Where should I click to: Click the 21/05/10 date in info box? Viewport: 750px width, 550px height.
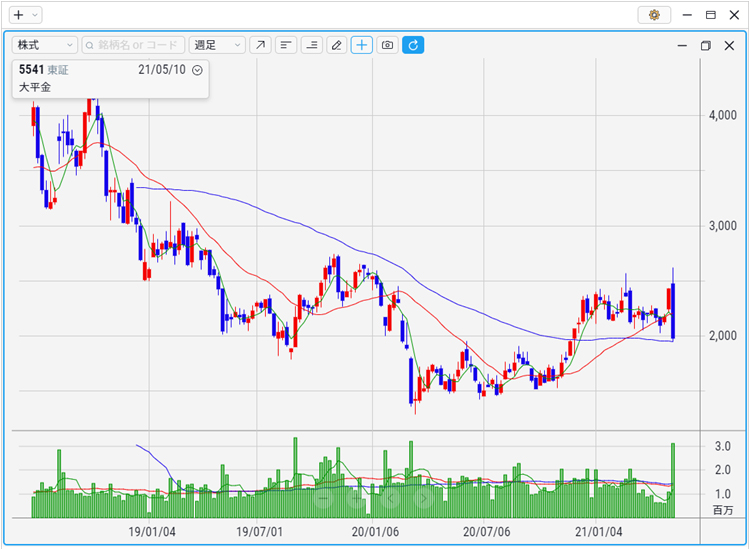point(162,70)
